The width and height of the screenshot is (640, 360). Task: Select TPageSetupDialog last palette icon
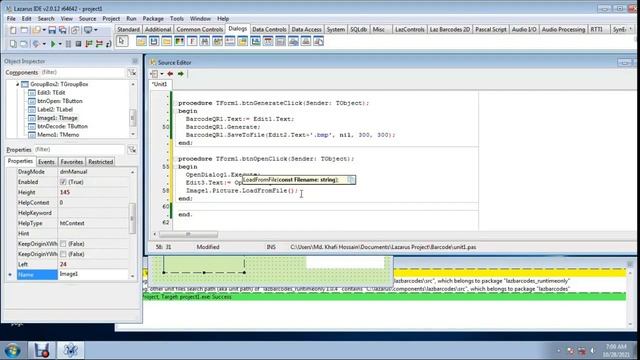(x=318, y=41)
